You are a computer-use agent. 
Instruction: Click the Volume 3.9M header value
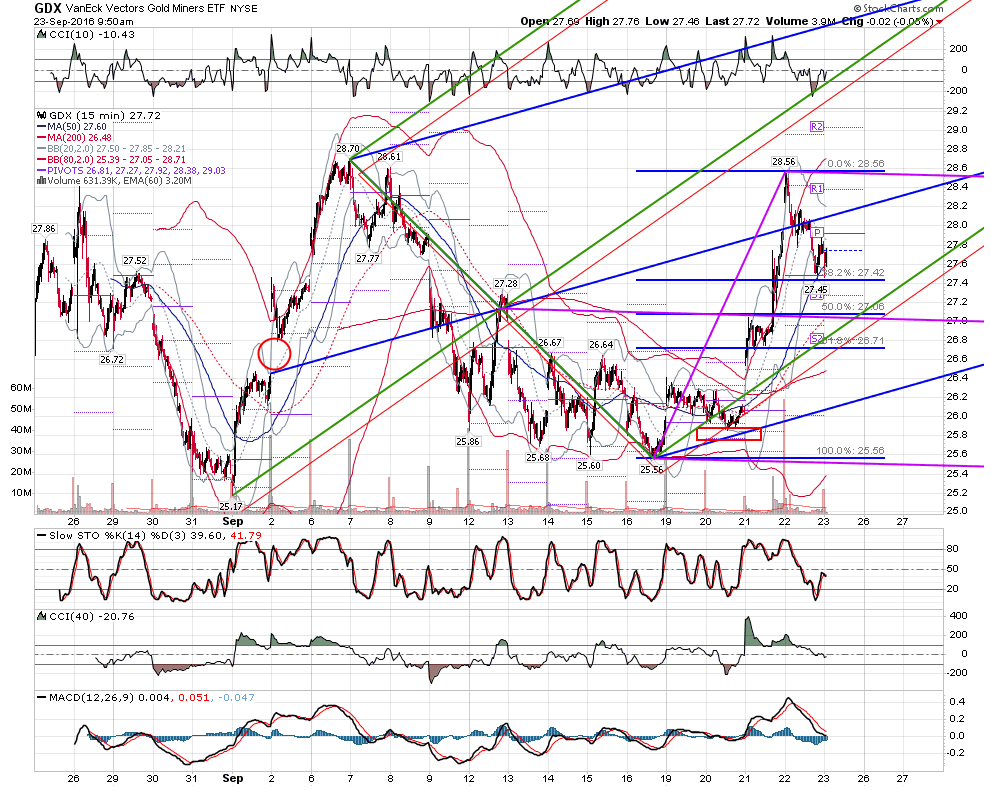pyautogui.click(x=800, y=21)
